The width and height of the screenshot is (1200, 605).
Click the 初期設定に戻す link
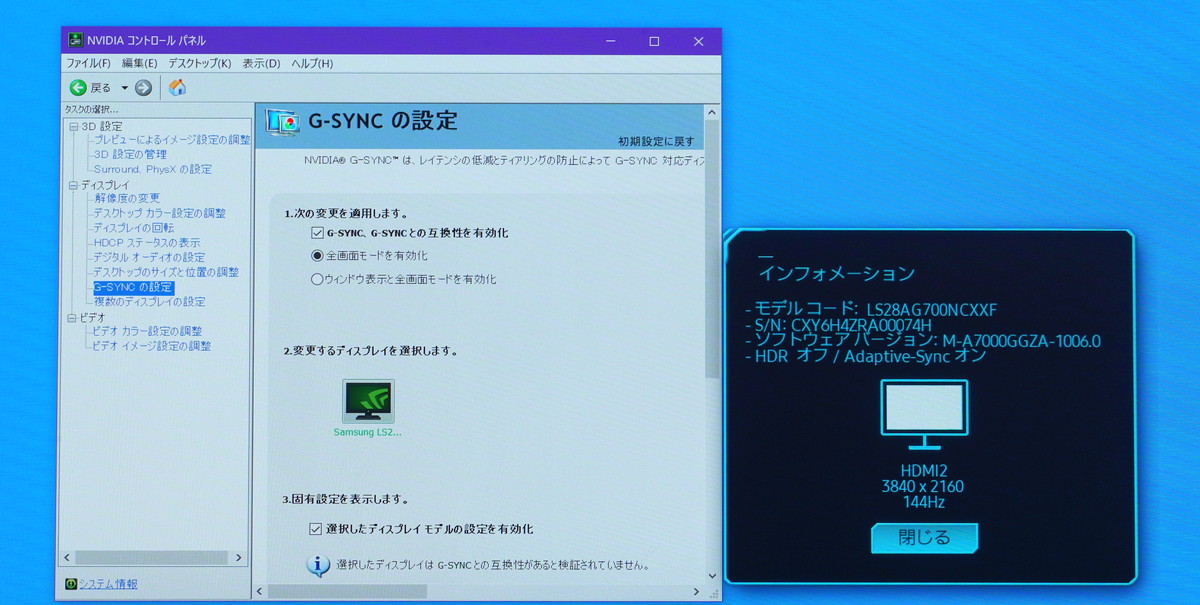click(656, 142)
